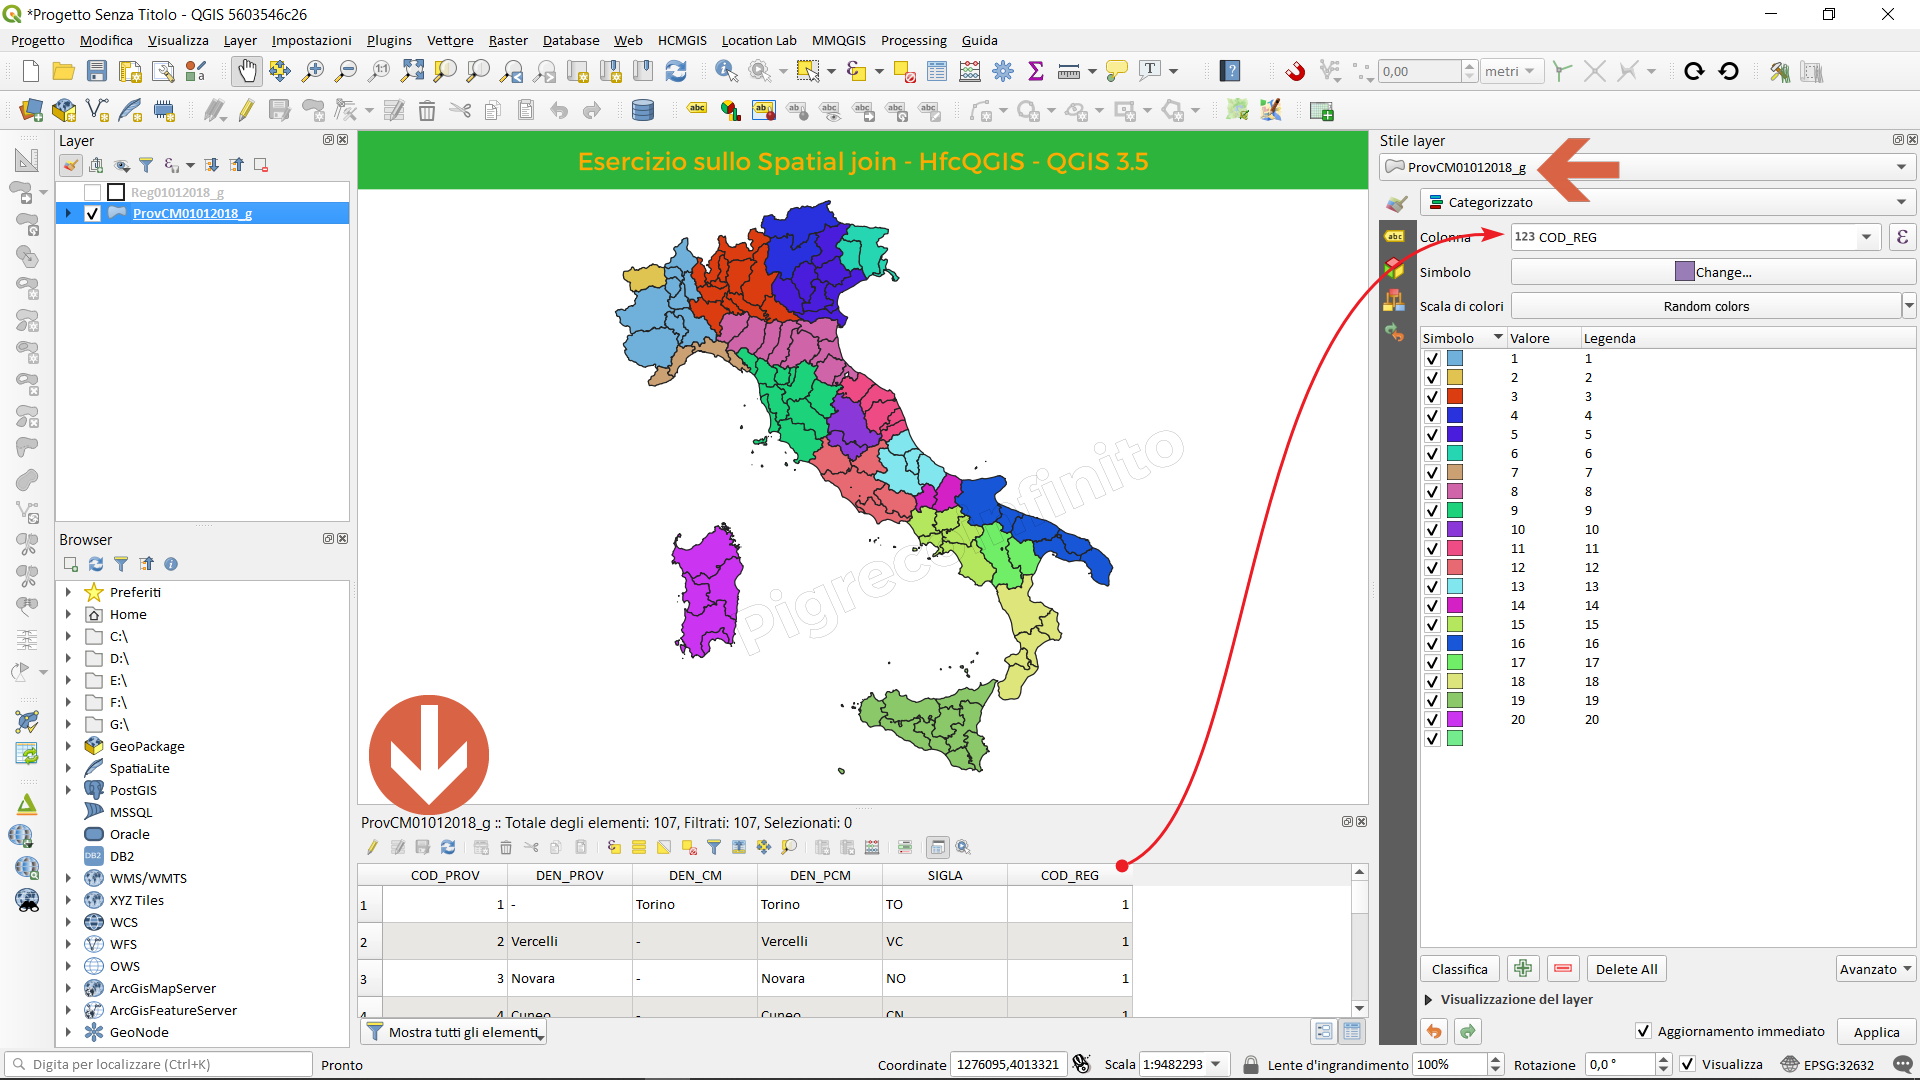Viewport: 1920px width, 1080px height.
Task: Expand the GeoPackage browser item
Action: point(68,746)
